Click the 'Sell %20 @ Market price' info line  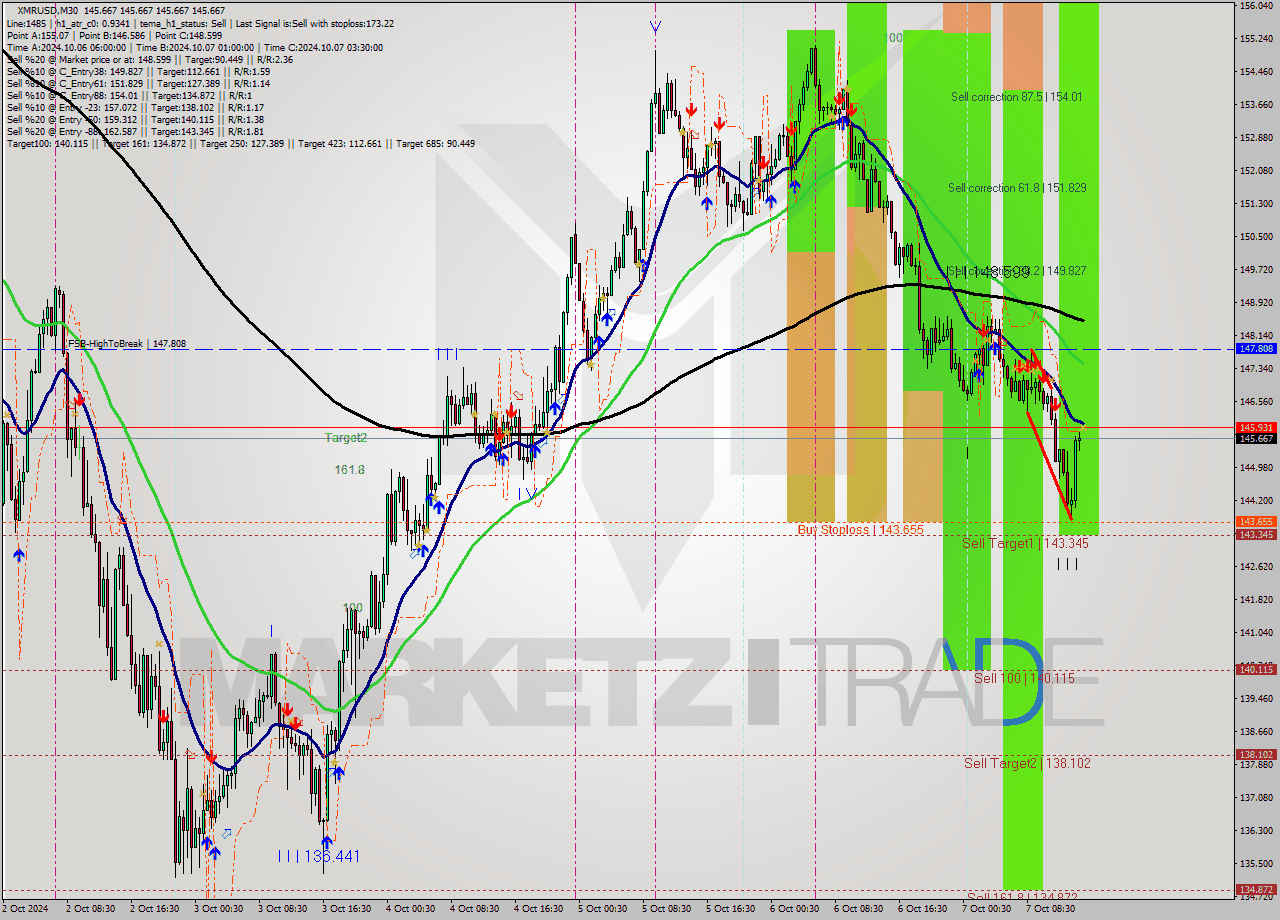(x=149, y=60)
